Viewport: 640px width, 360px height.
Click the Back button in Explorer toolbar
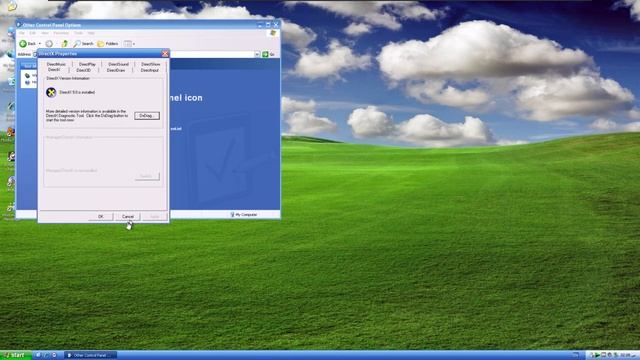tap(28, 43)
